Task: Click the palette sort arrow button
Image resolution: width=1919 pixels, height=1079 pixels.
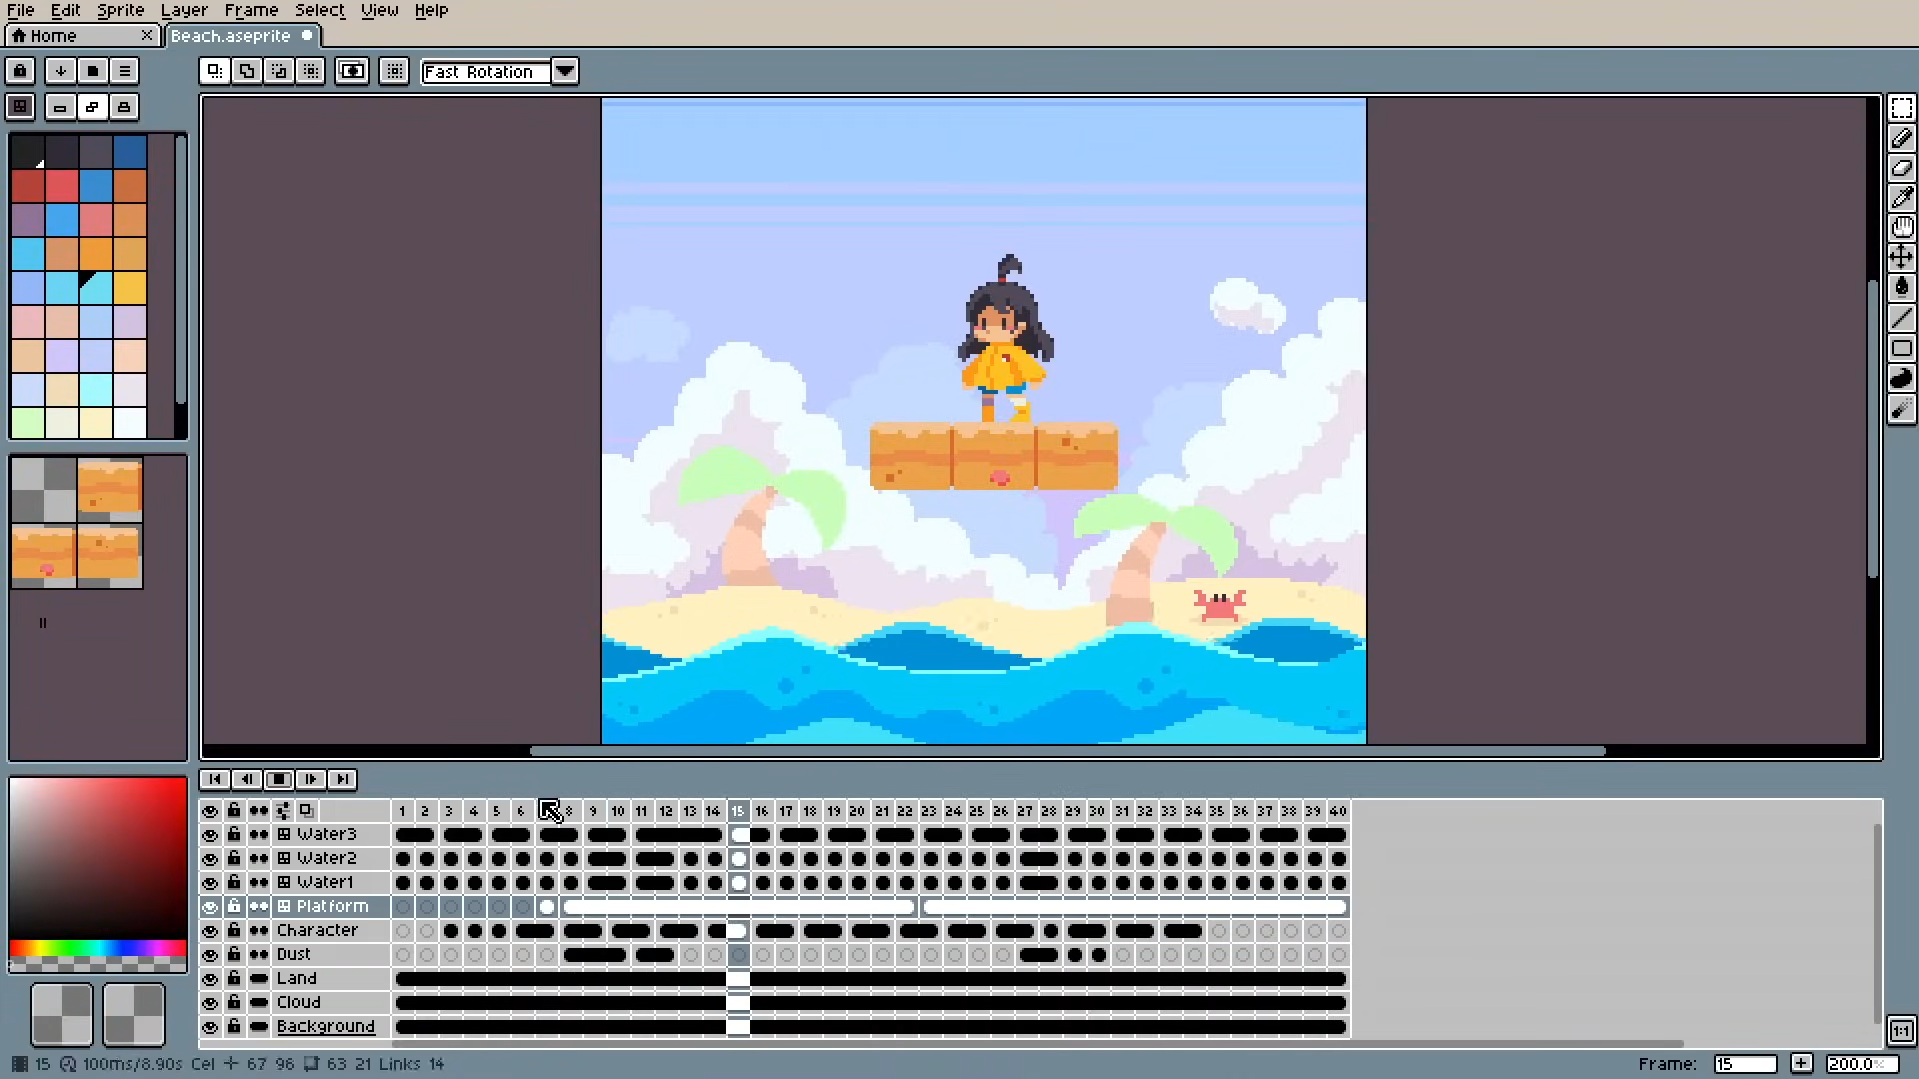Action: pyautogui.click(x=60, y=71)
